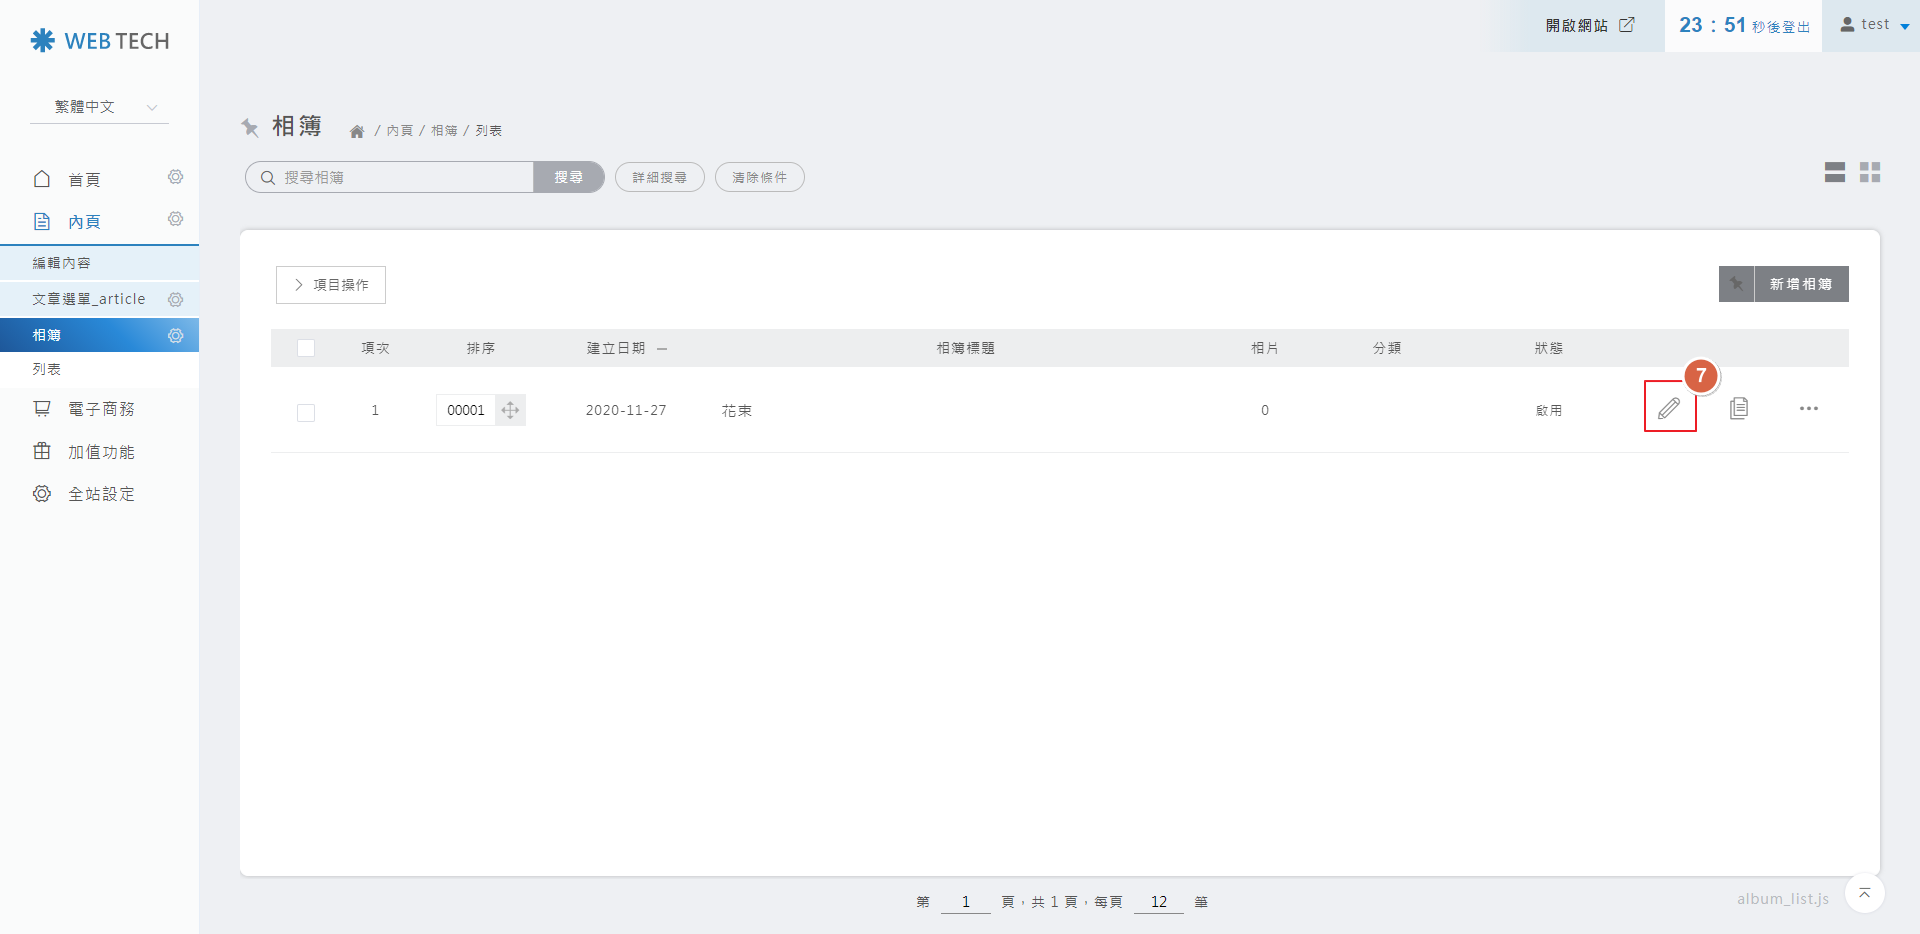Screen dimensions: 1920x934
Task: Switch to grid view layout
Action: 1870,172
